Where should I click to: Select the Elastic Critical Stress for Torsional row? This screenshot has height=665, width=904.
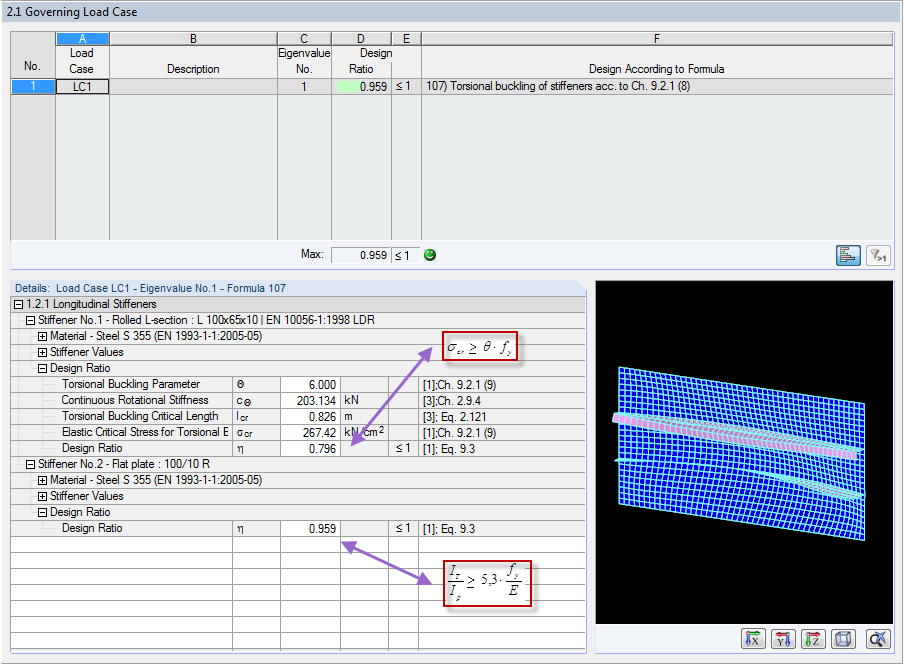(x=297, y=433)
